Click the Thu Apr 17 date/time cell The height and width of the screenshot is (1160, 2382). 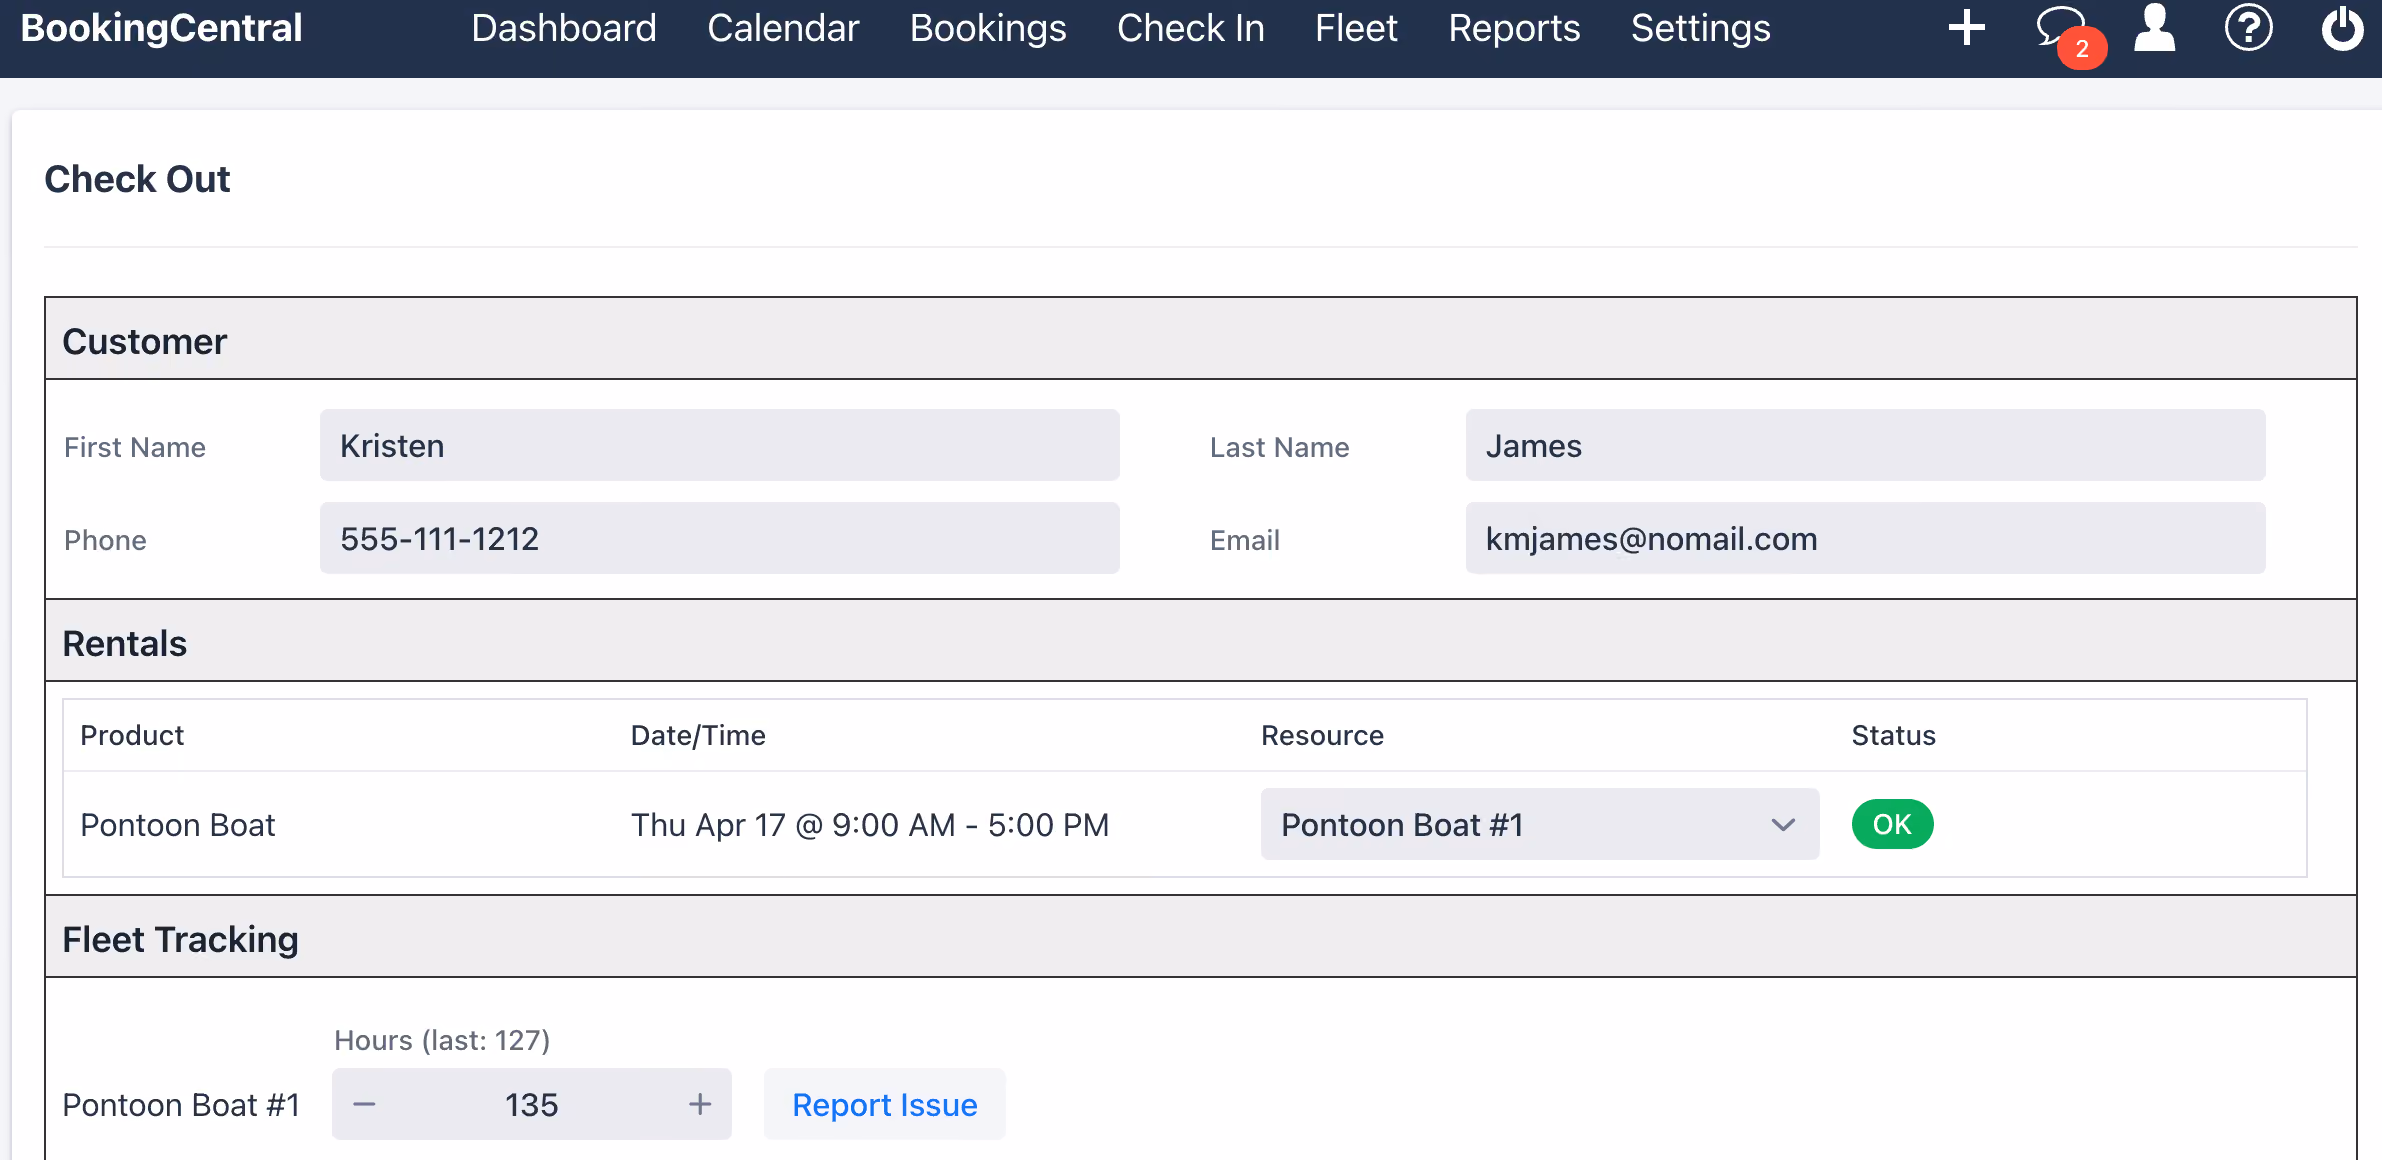[870, 824]
